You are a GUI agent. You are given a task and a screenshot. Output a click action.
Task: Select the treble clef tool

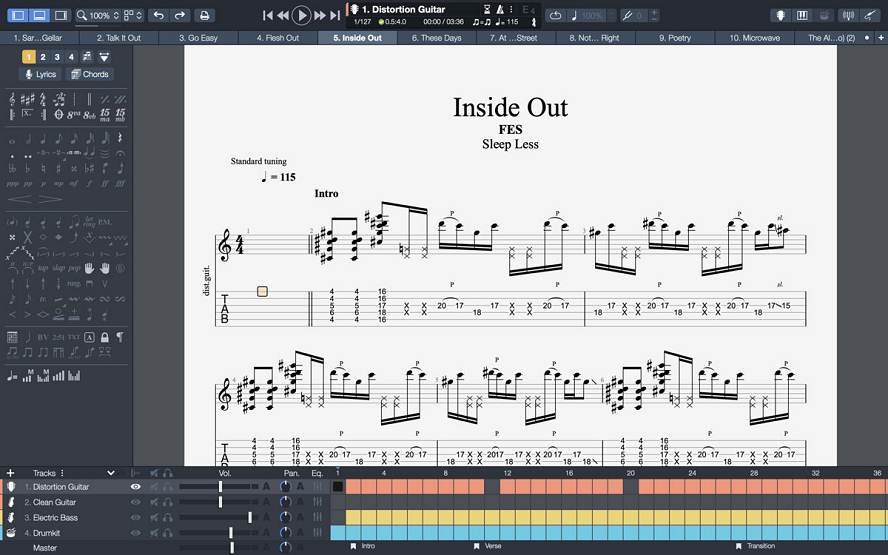click(12, 100)
